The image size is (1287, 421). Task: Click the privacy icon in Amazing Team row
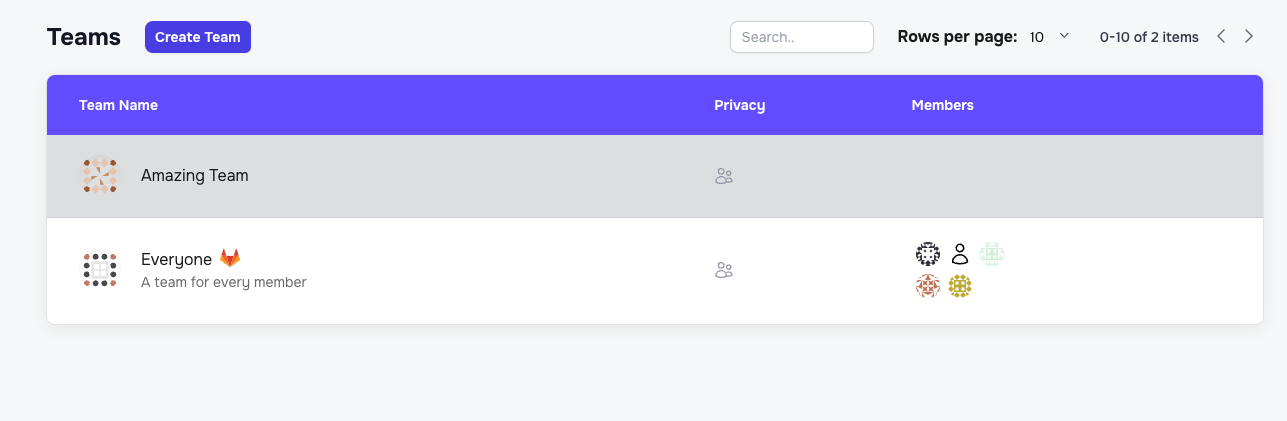pyautogui.click(x=724, y=176)
